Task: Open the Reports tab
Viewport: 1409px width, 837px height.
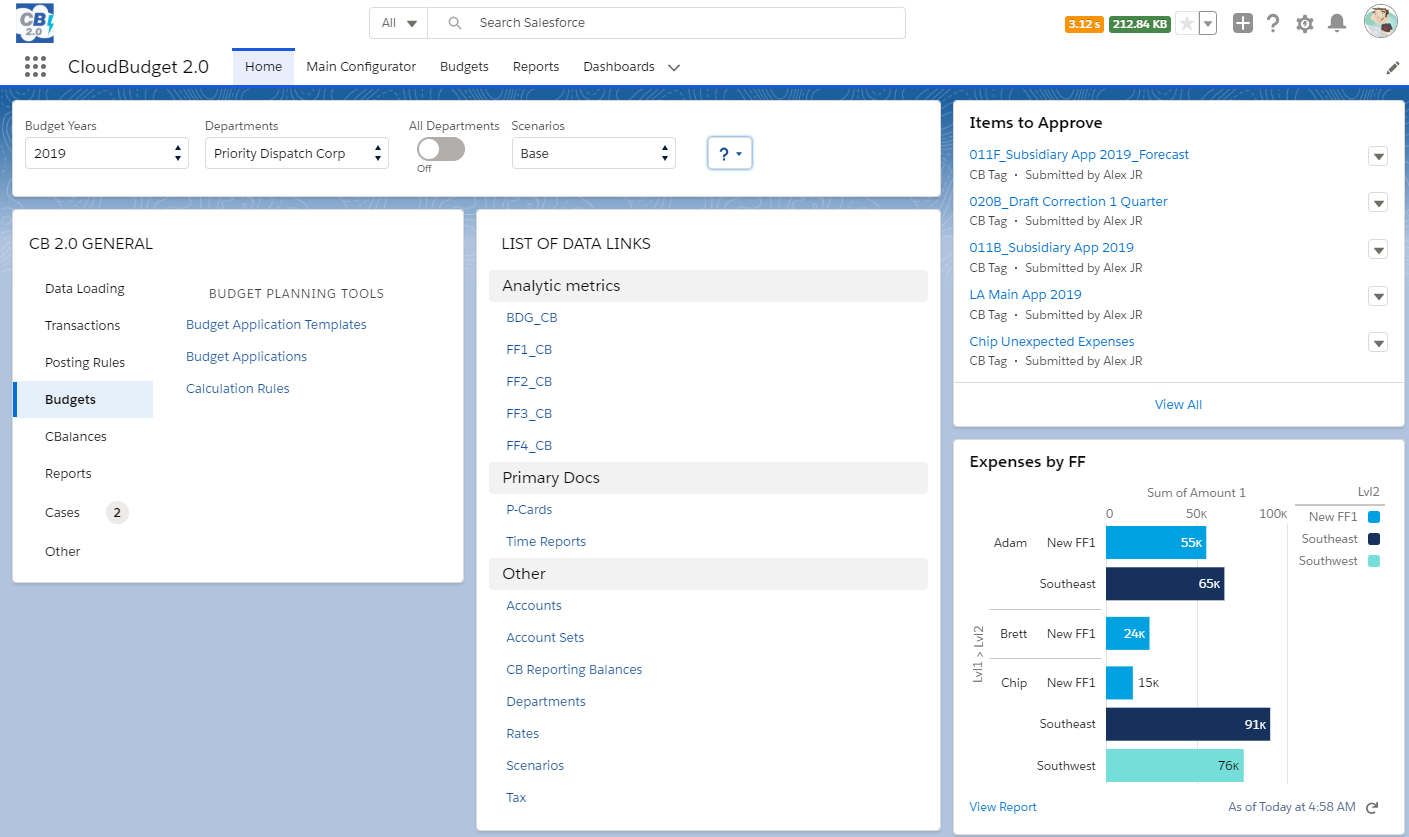Action: pos(535,66)
